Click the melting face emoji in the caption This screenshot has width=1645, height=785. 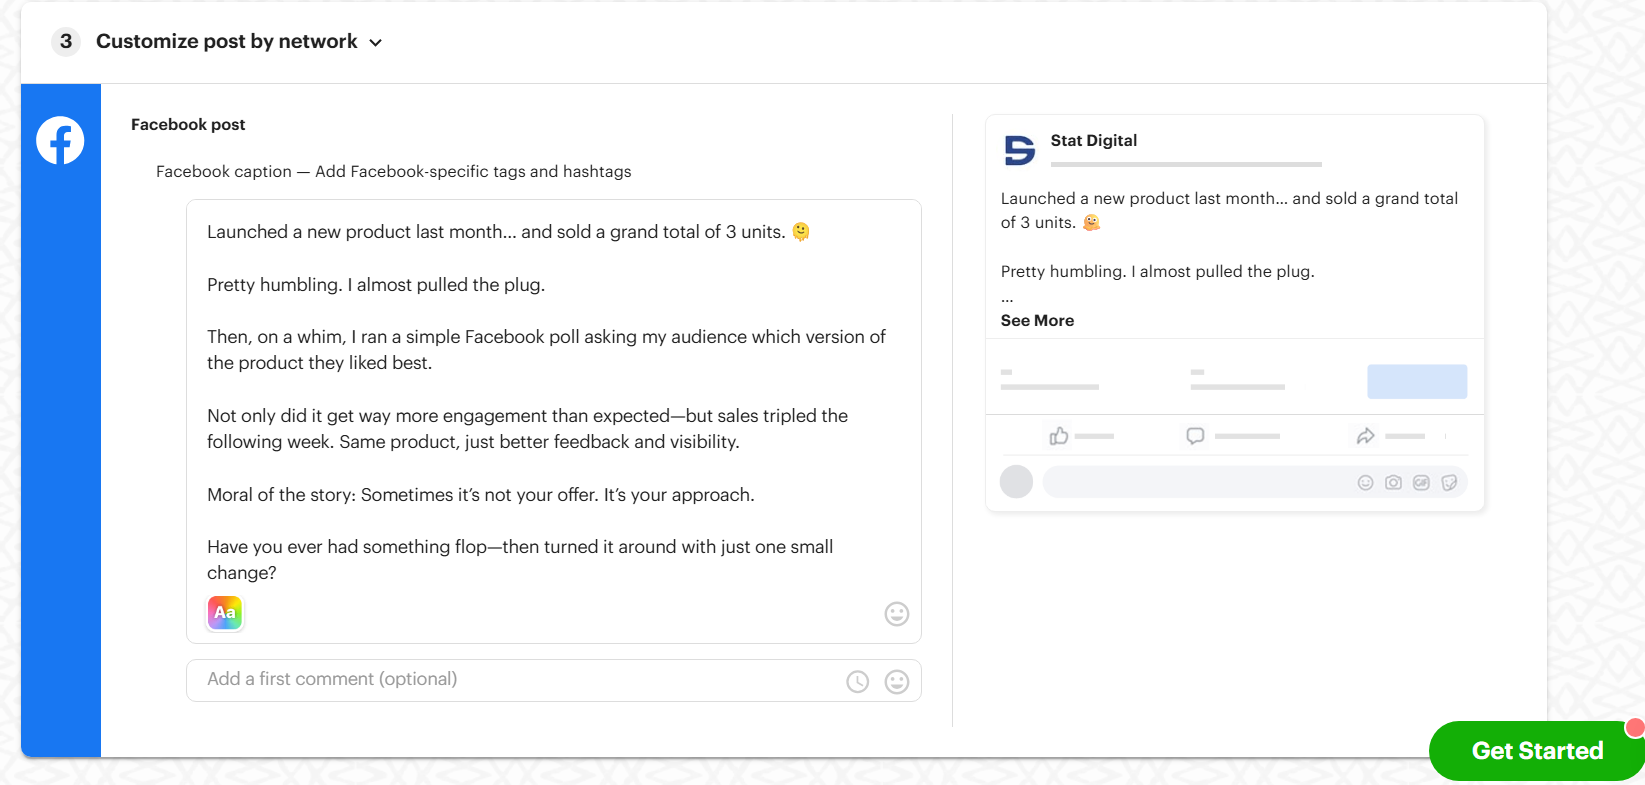coord(801,232)
